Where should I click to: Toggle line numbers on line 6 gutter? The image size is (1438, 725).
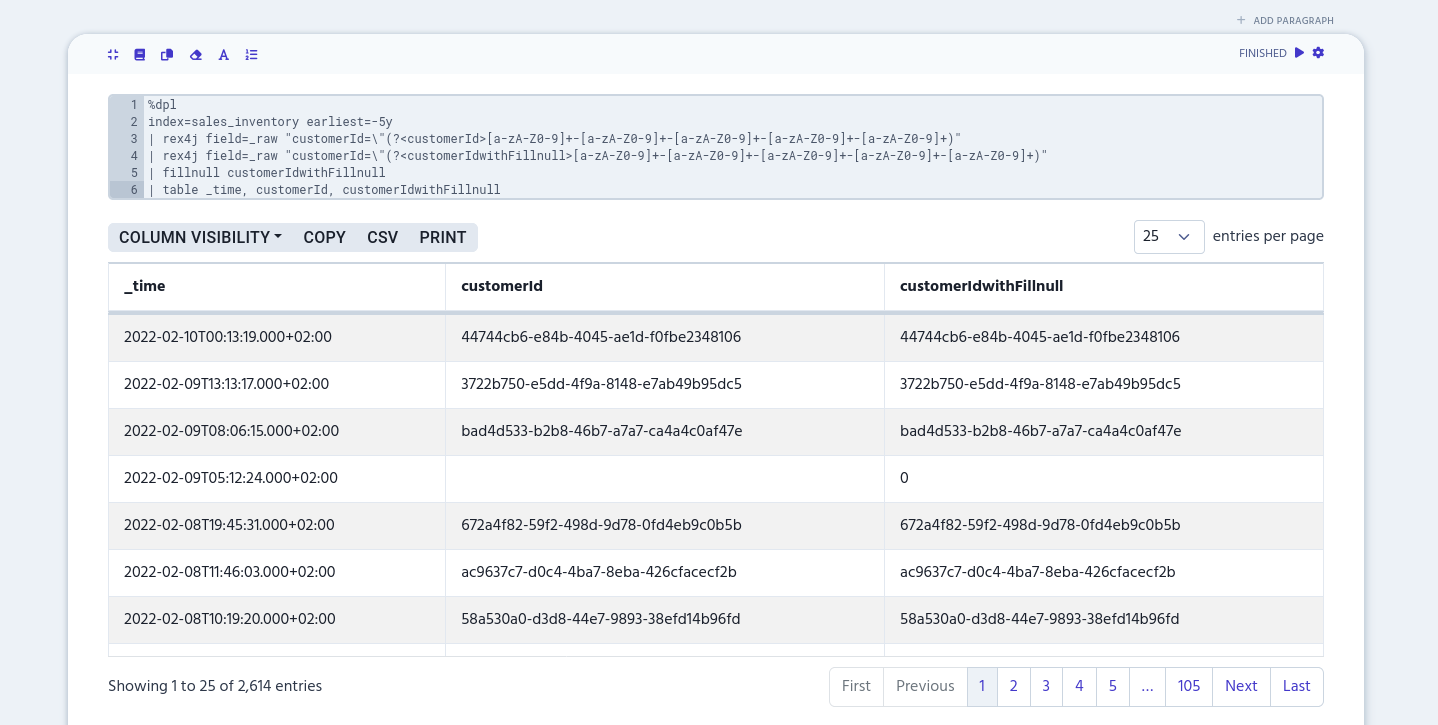tap(132, 190)
